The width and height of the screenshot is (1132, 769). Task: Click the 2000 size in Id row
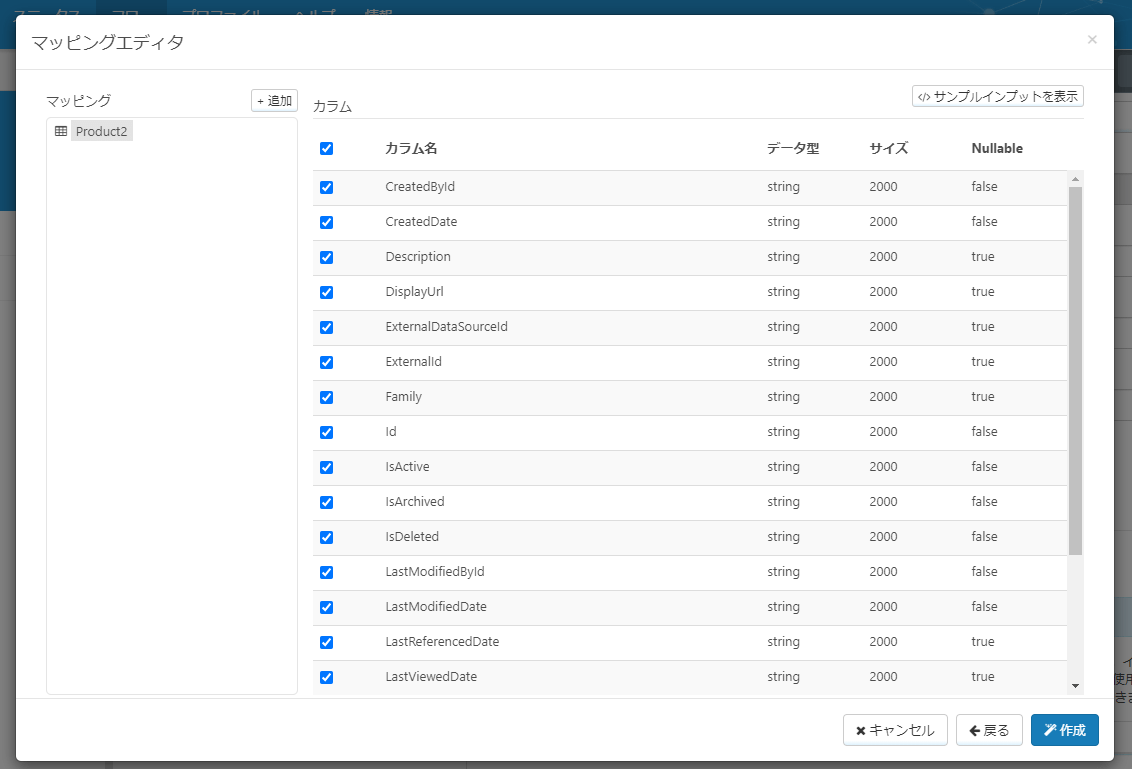click(884, 432)
